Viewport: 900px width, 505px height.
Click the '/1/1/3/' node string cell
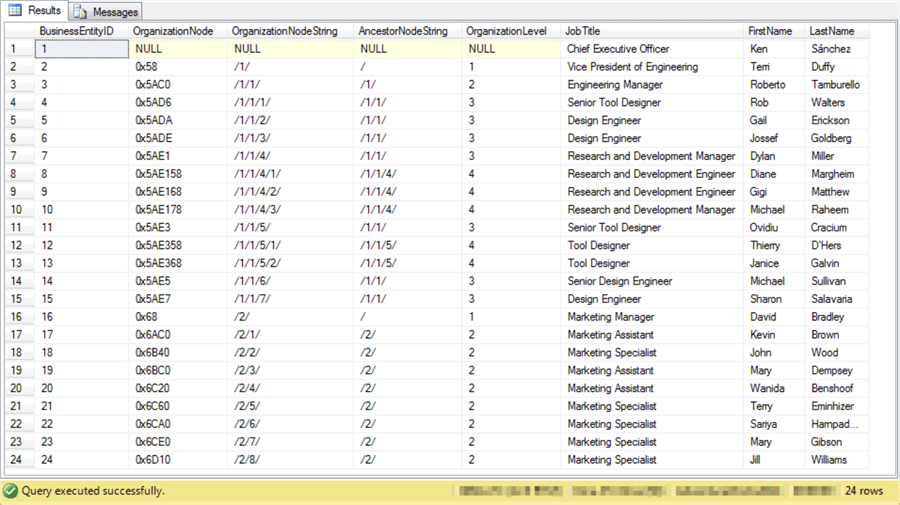(290, 138)
